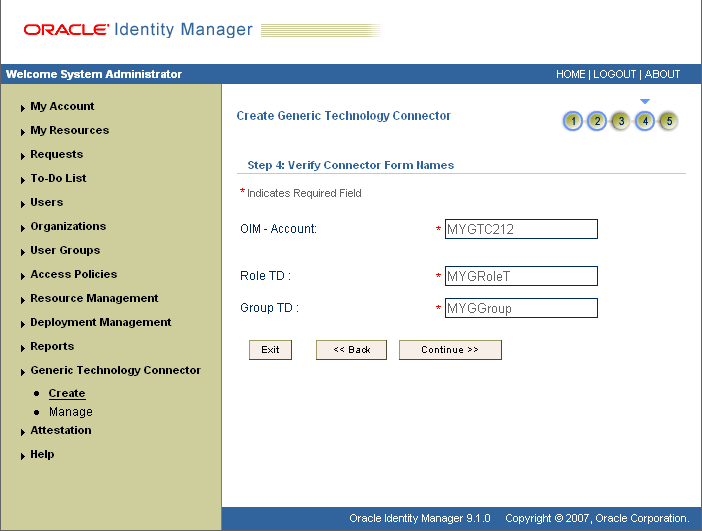The width and height of the screenshot is (702, 531).
Task: Click the 'Role TD :' label
Action: point(265,276)
